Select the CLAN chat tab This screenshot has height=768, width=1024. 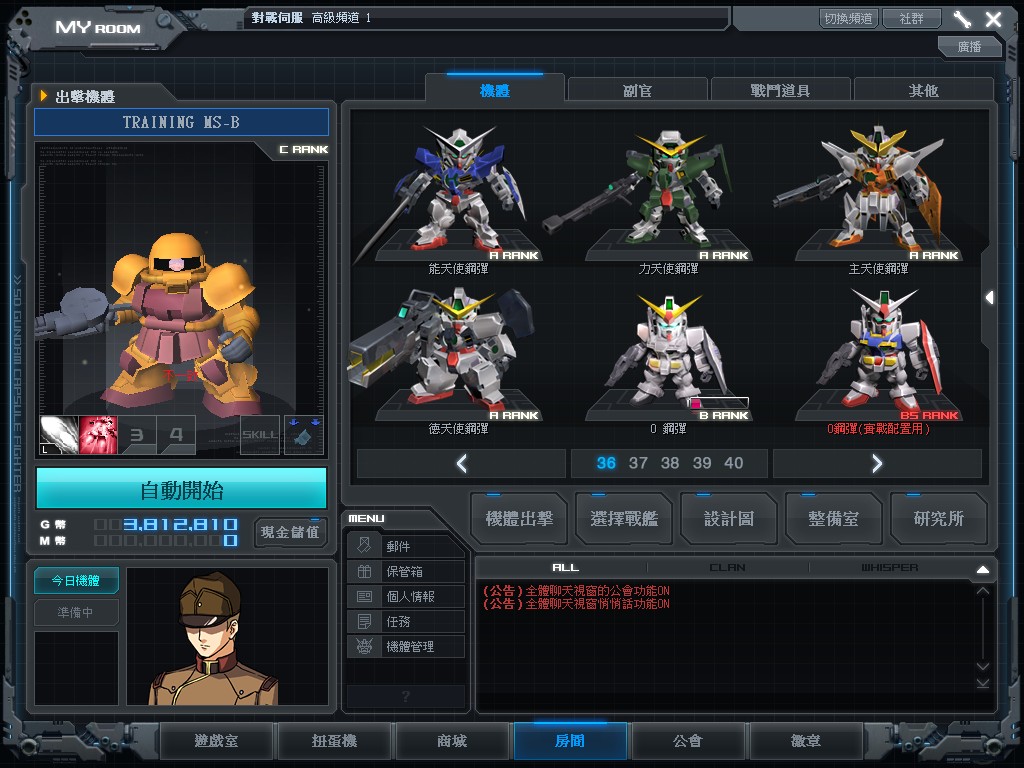coord(728,568)
